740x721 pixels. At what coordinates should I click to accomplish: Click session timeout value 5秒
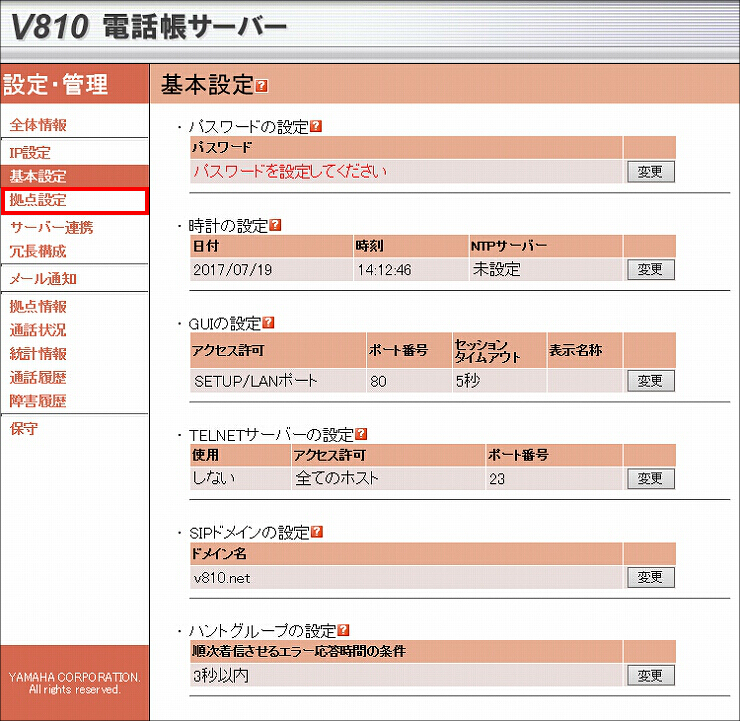point(468,380)
